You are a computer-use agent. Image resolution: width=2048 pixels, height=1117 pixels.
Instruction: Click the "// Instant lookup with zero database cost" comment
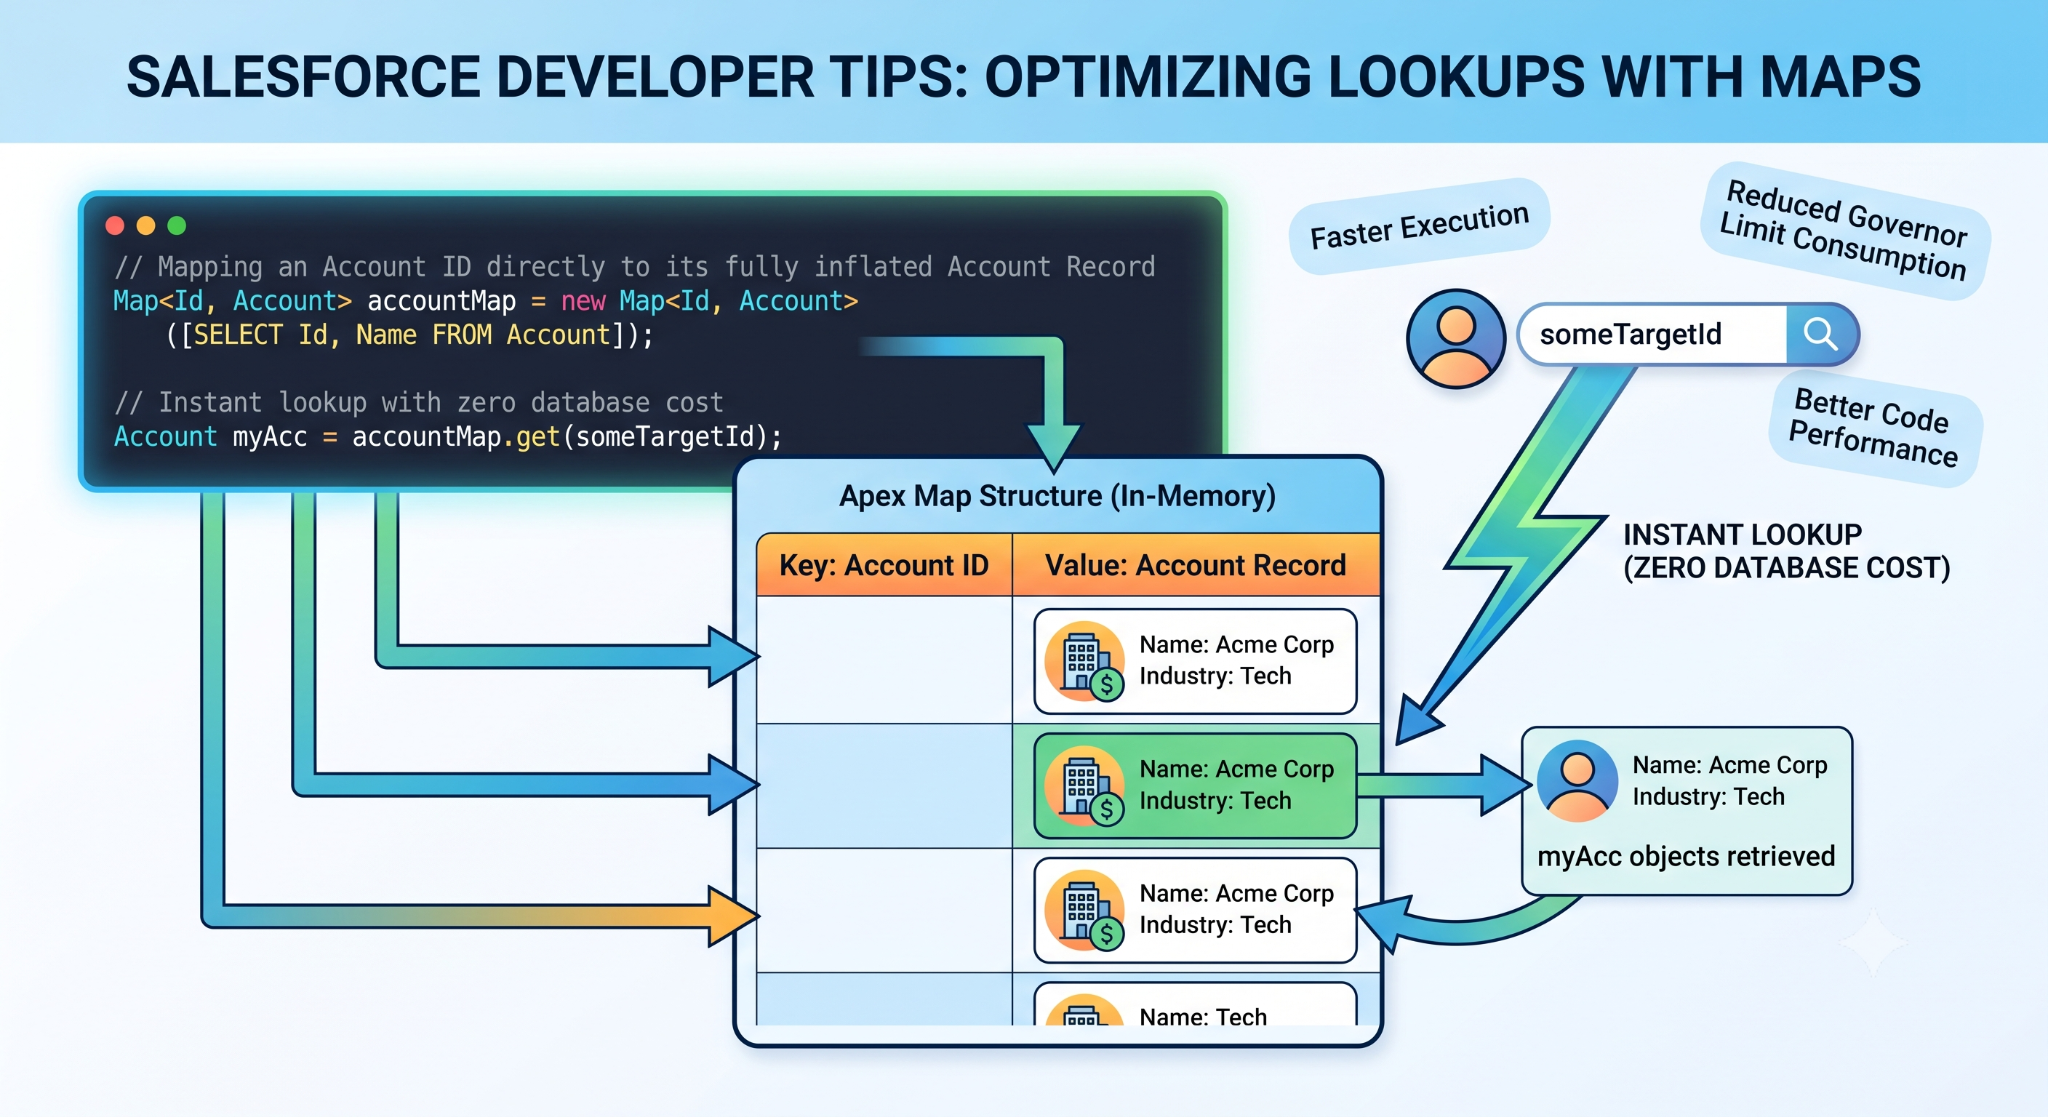[x=419, y=402]
